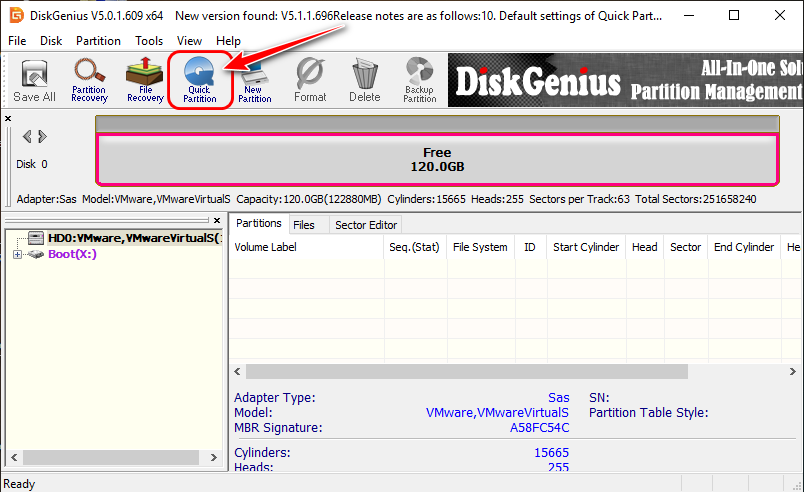Expand the Boot(X:) tree node
Image resolution: width=804 pixels, height=492 pixels.
[17, 254]
